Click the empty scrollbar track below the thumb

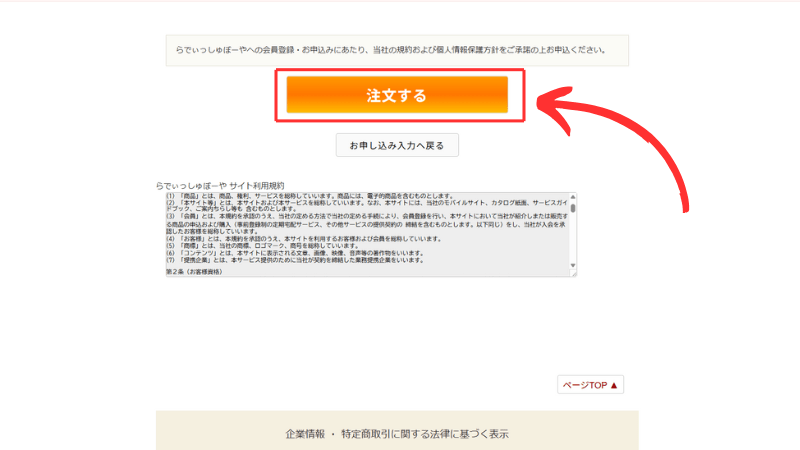(x=574, y=245)
